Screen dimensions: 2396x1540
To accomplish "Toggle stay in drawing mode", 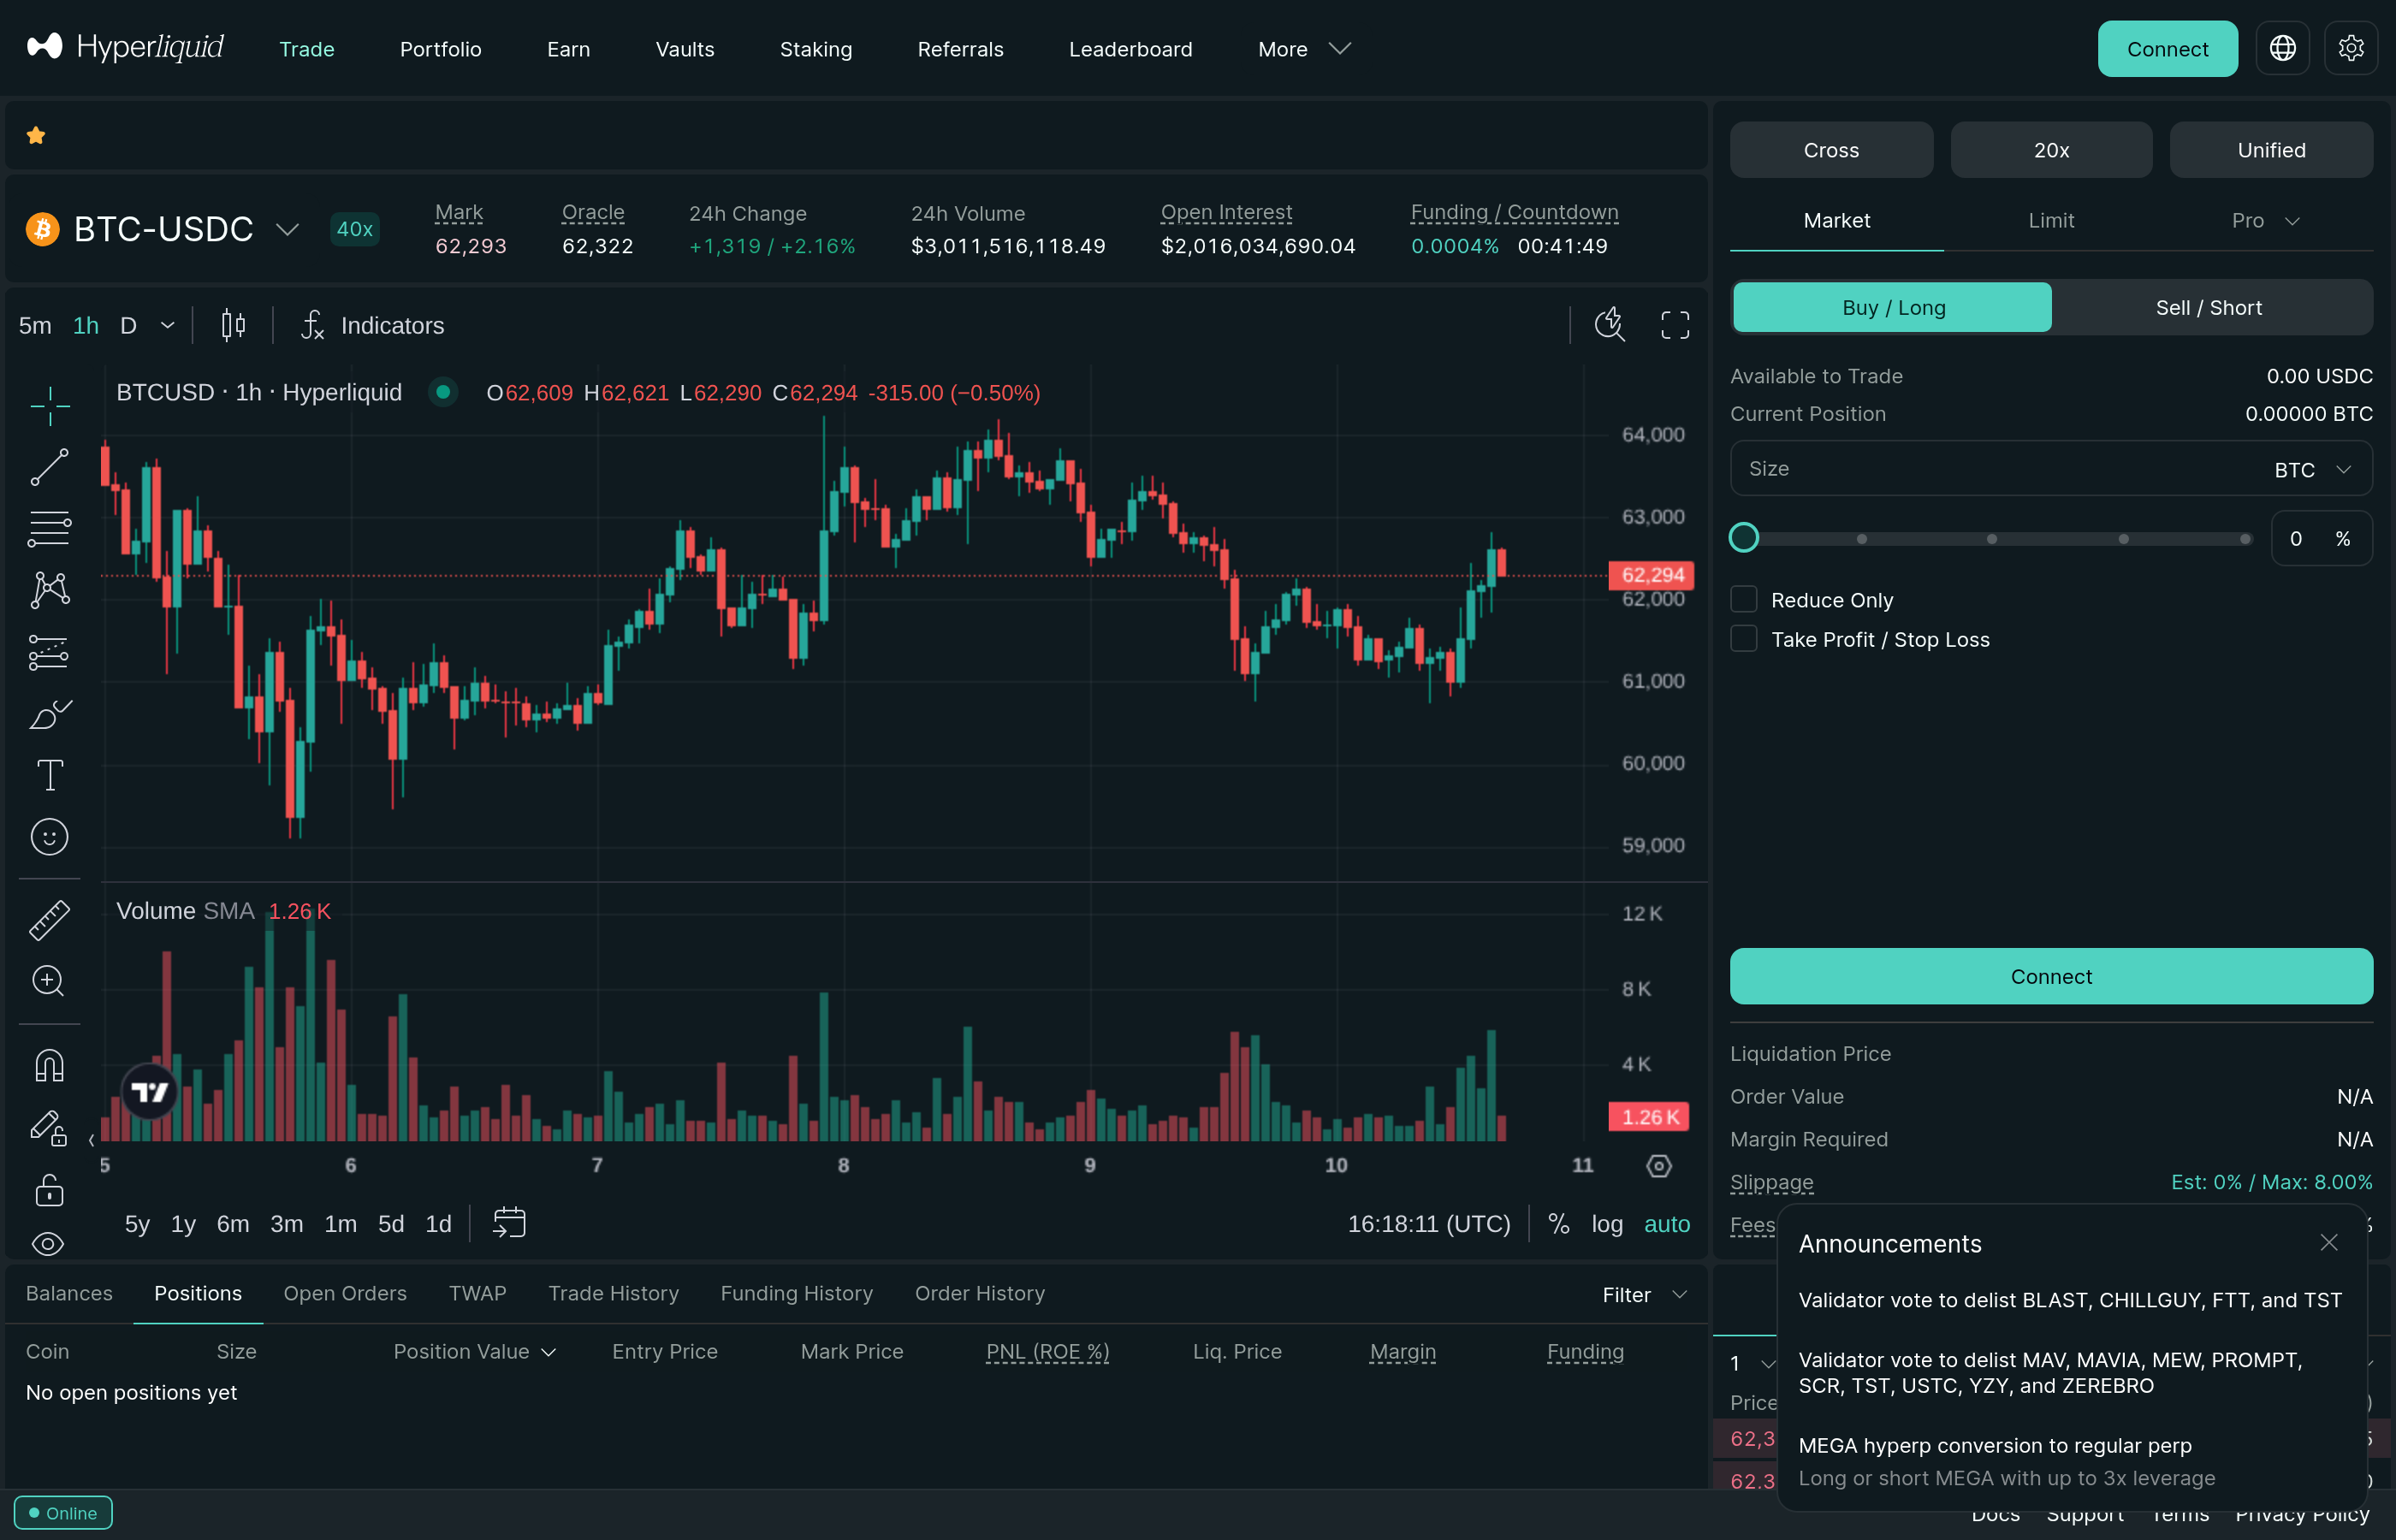I will (x=49, y=1128).
